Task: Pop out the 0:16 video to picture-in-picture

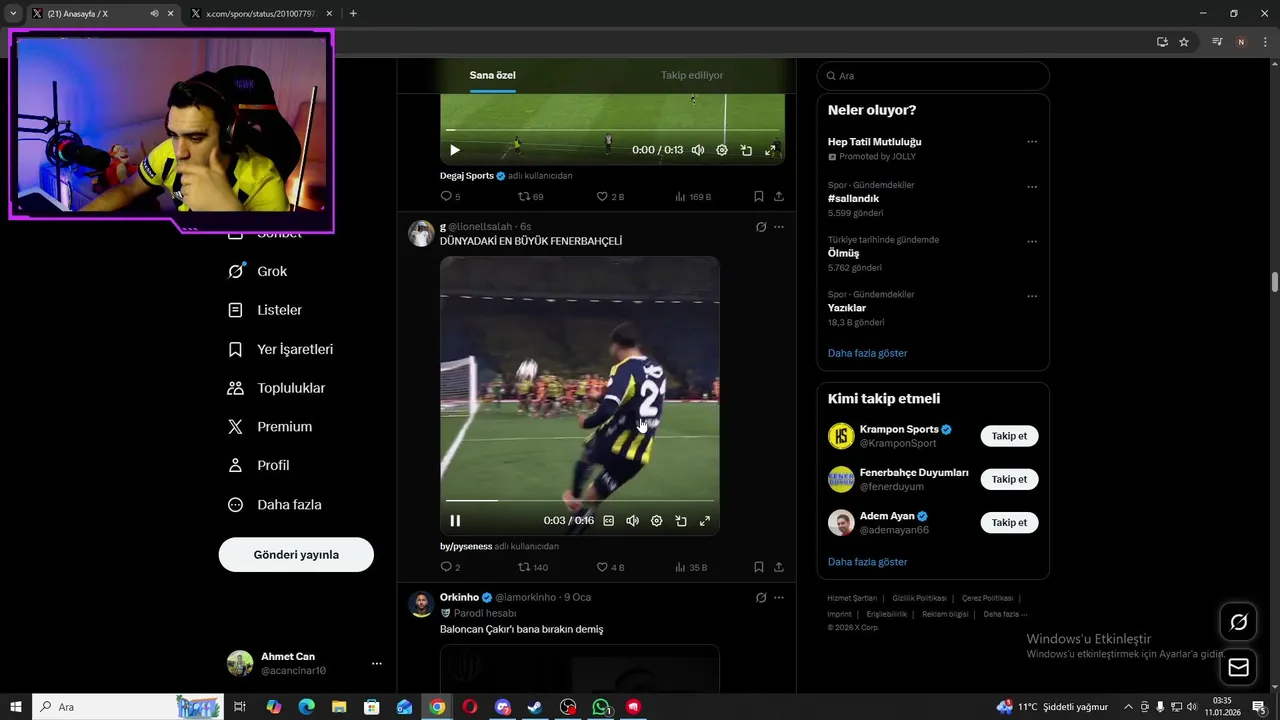Action: coord(681,520)
